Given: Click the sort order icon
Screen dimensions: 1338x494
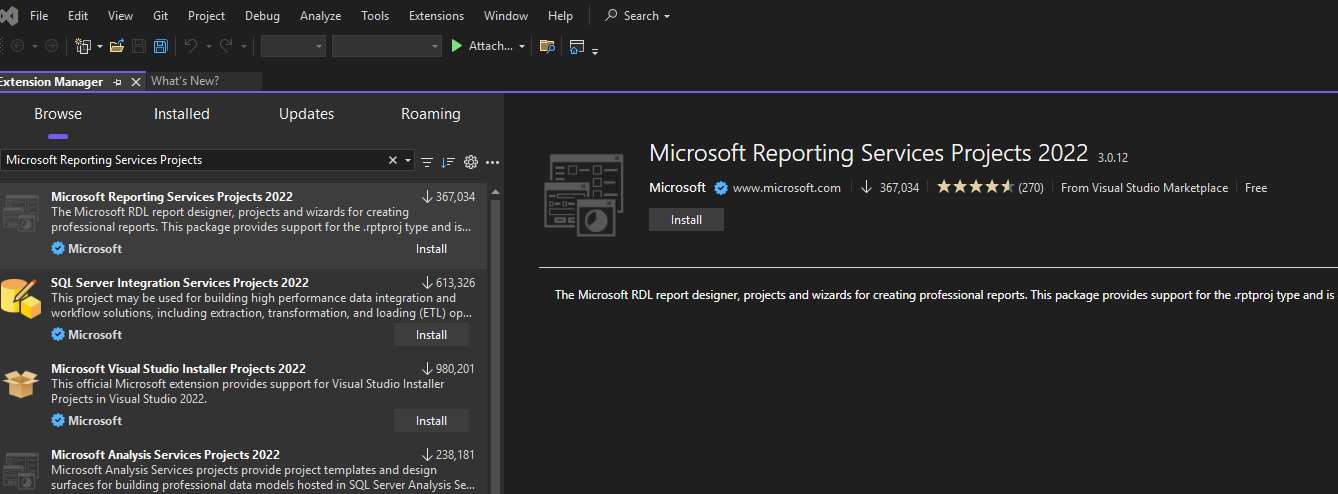Looking at the screenshot, I should click(x=448, y=161).
